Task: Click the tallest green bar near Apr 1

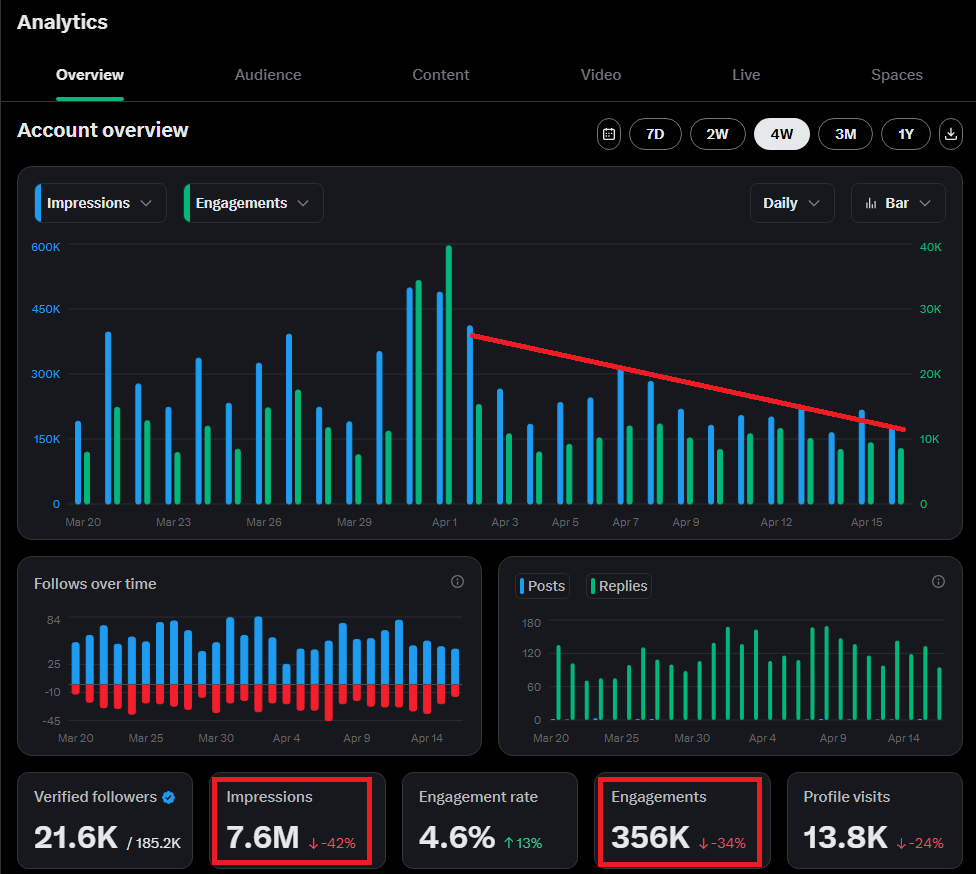Action: coord(449,375)
